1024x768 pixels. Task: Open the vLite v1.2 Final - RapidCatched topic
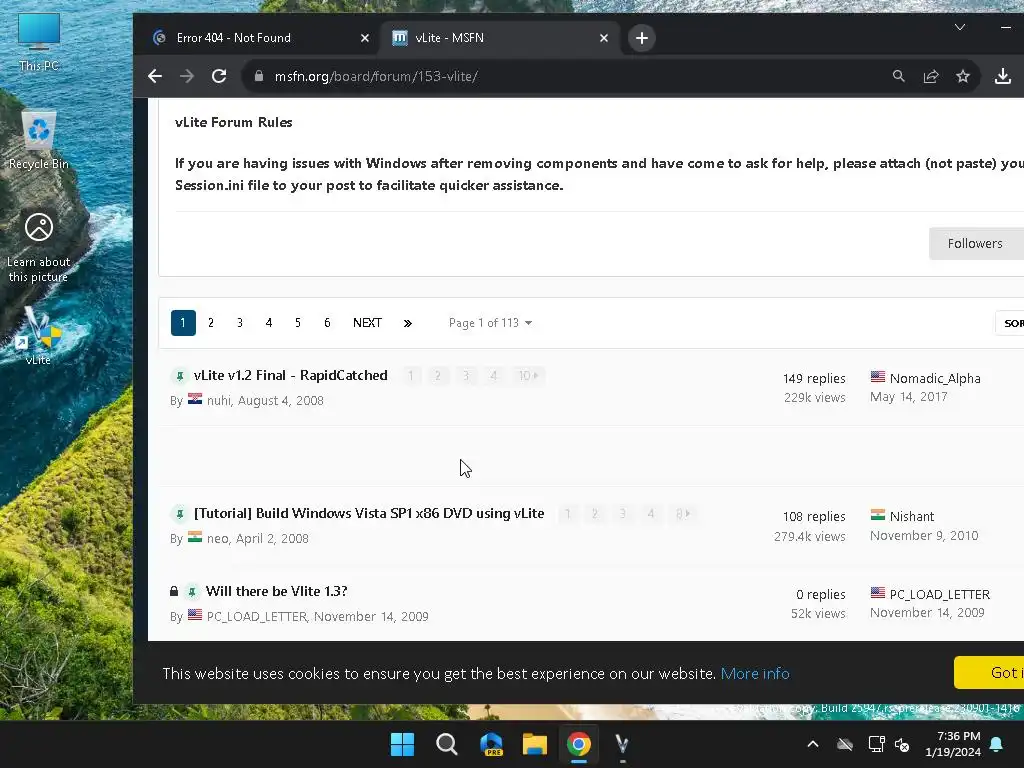pos(291,376)
